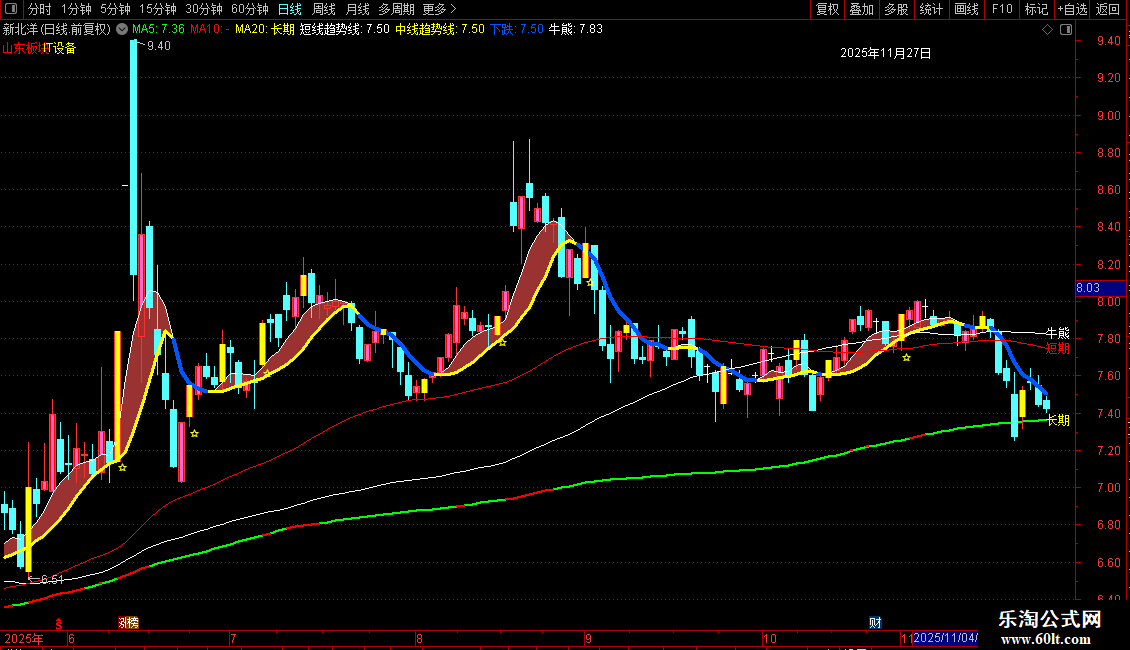Click month 10 on the time axis
The height and width of the screenshot is (650, 1130).
(770, 638)
